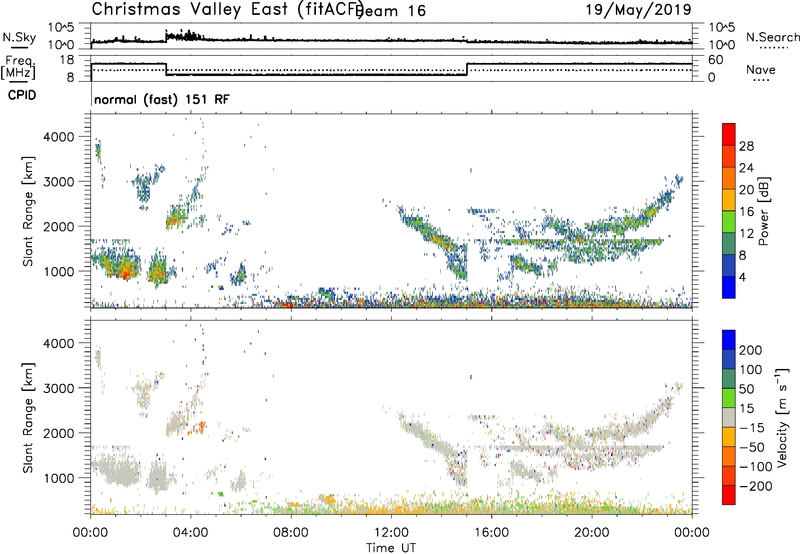
Task: Click the '08:00' time axis label
Action: (291, 533)
